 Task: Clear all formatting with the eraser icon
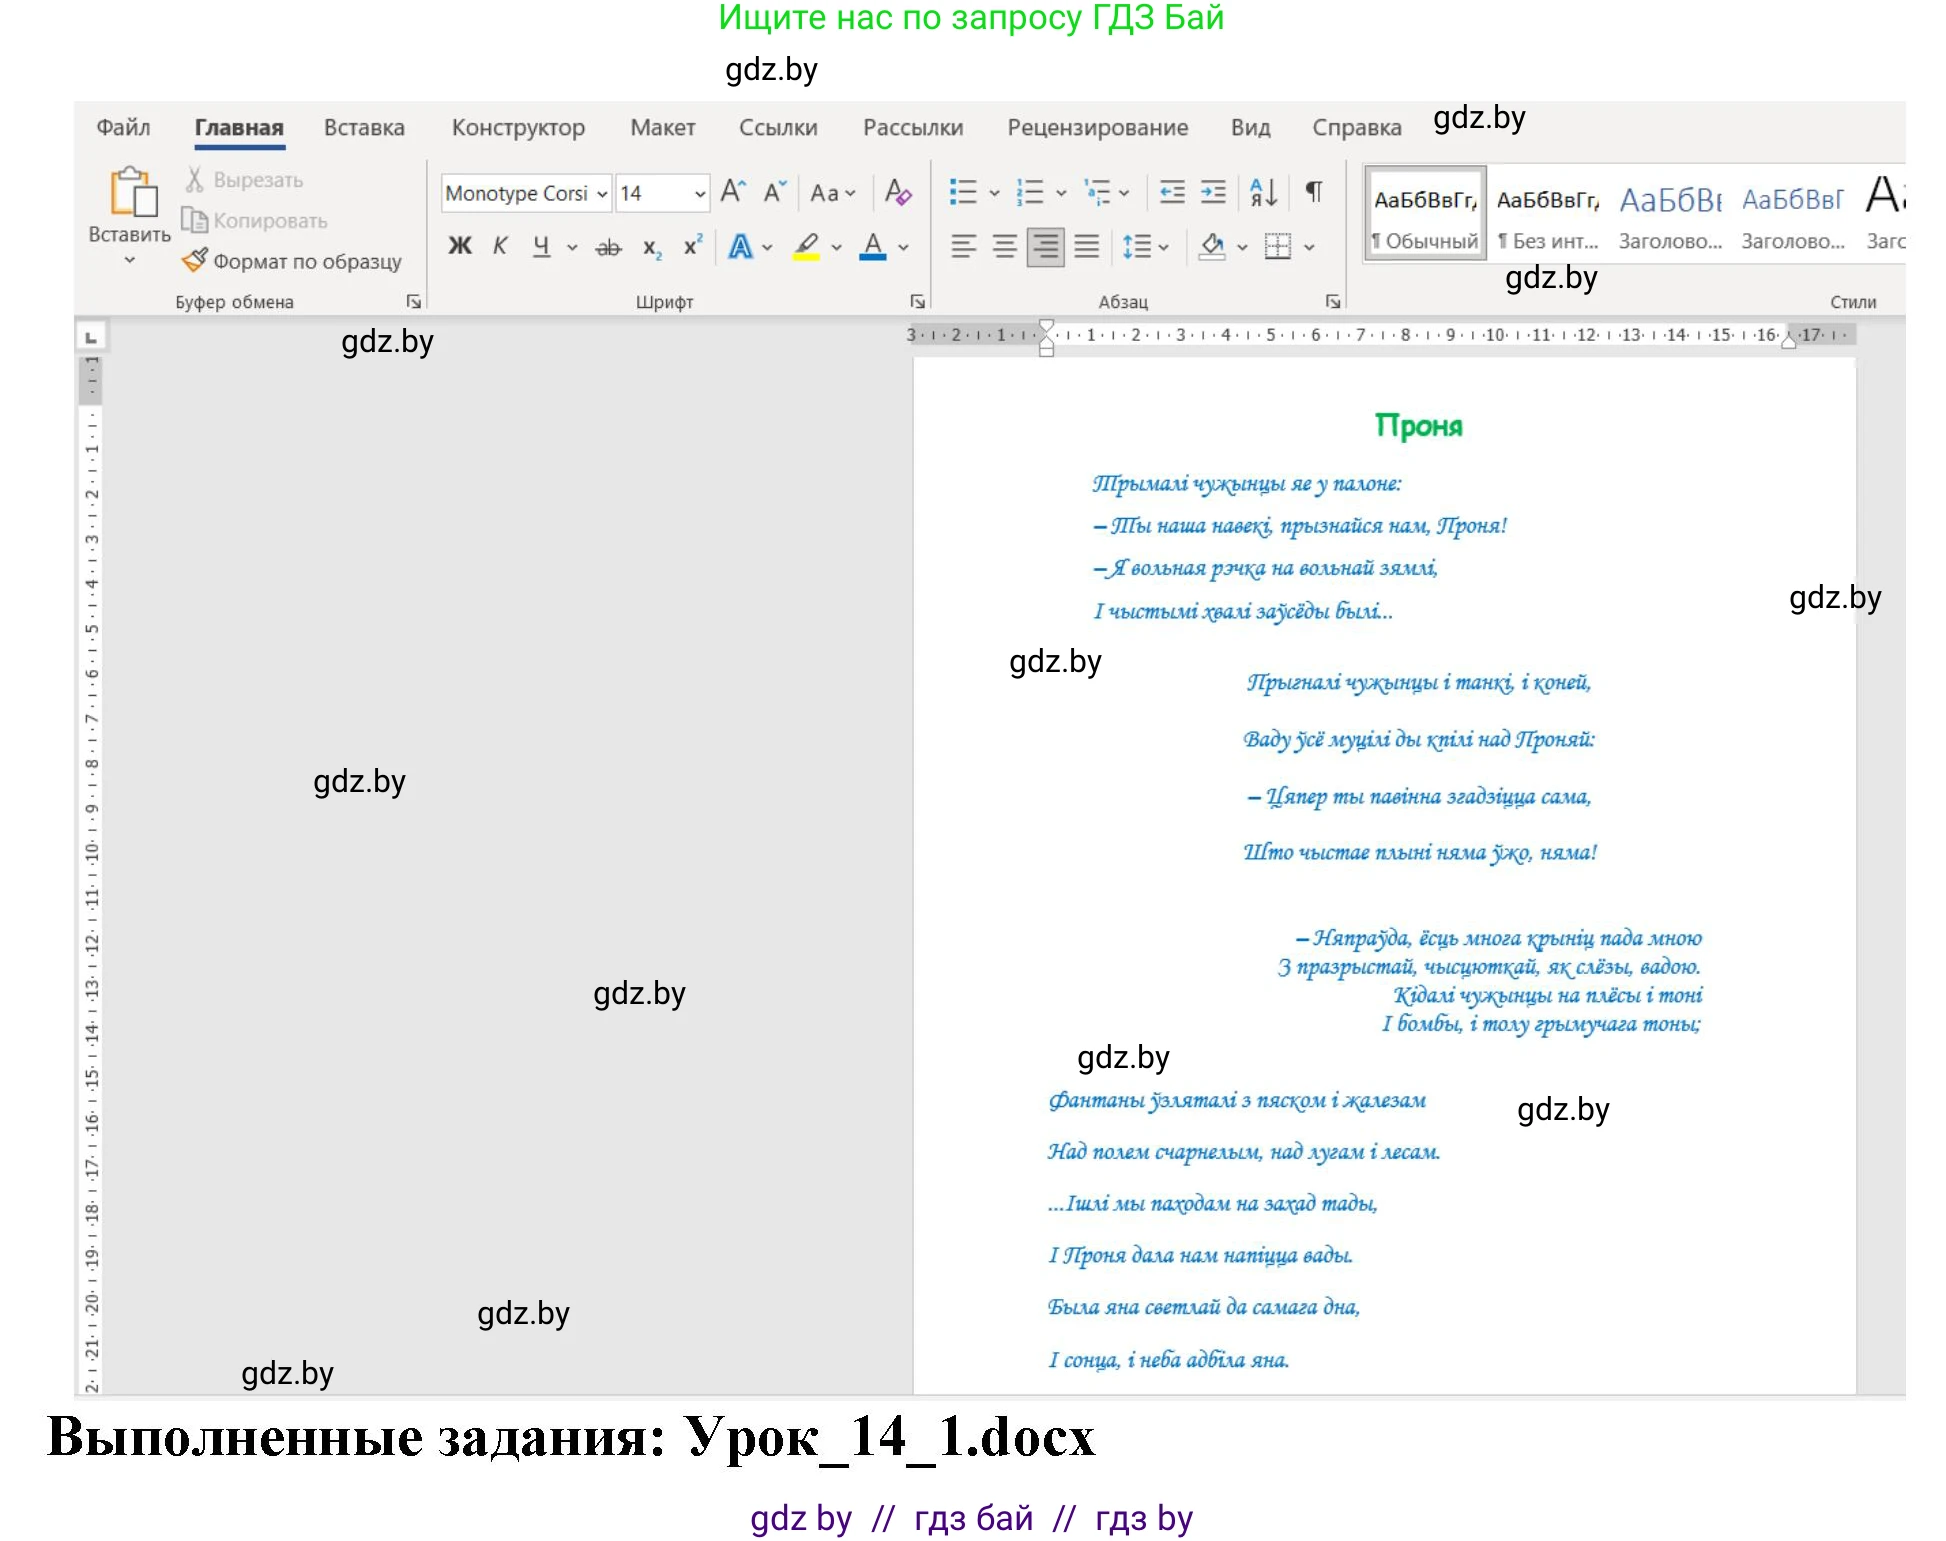coord(898,191)
